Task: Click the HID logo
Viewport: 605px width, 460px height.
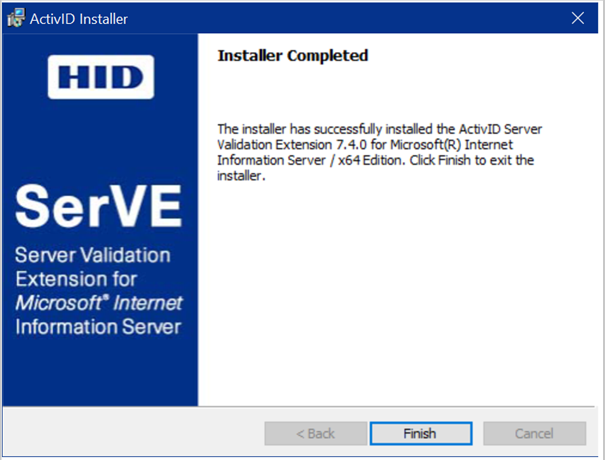Action: click(x=101, y=77)
